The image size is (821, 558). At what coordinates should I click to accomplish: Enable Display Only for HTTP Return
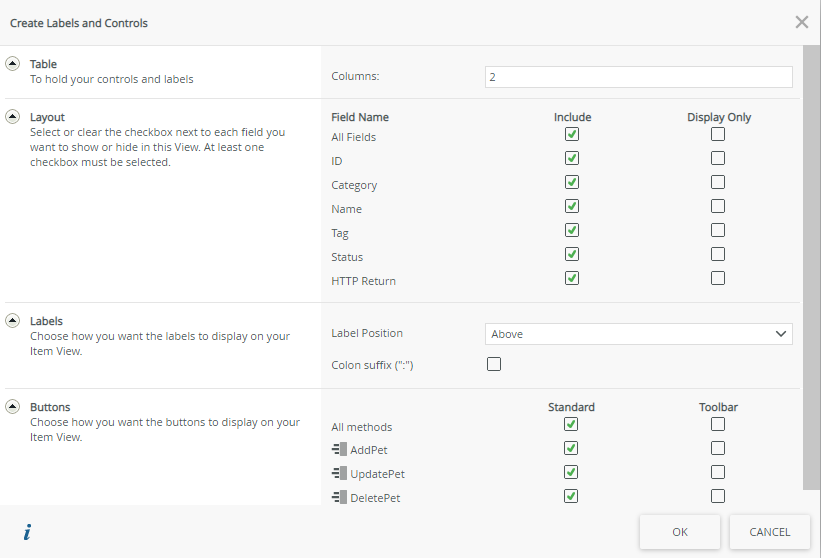[718, 278]
